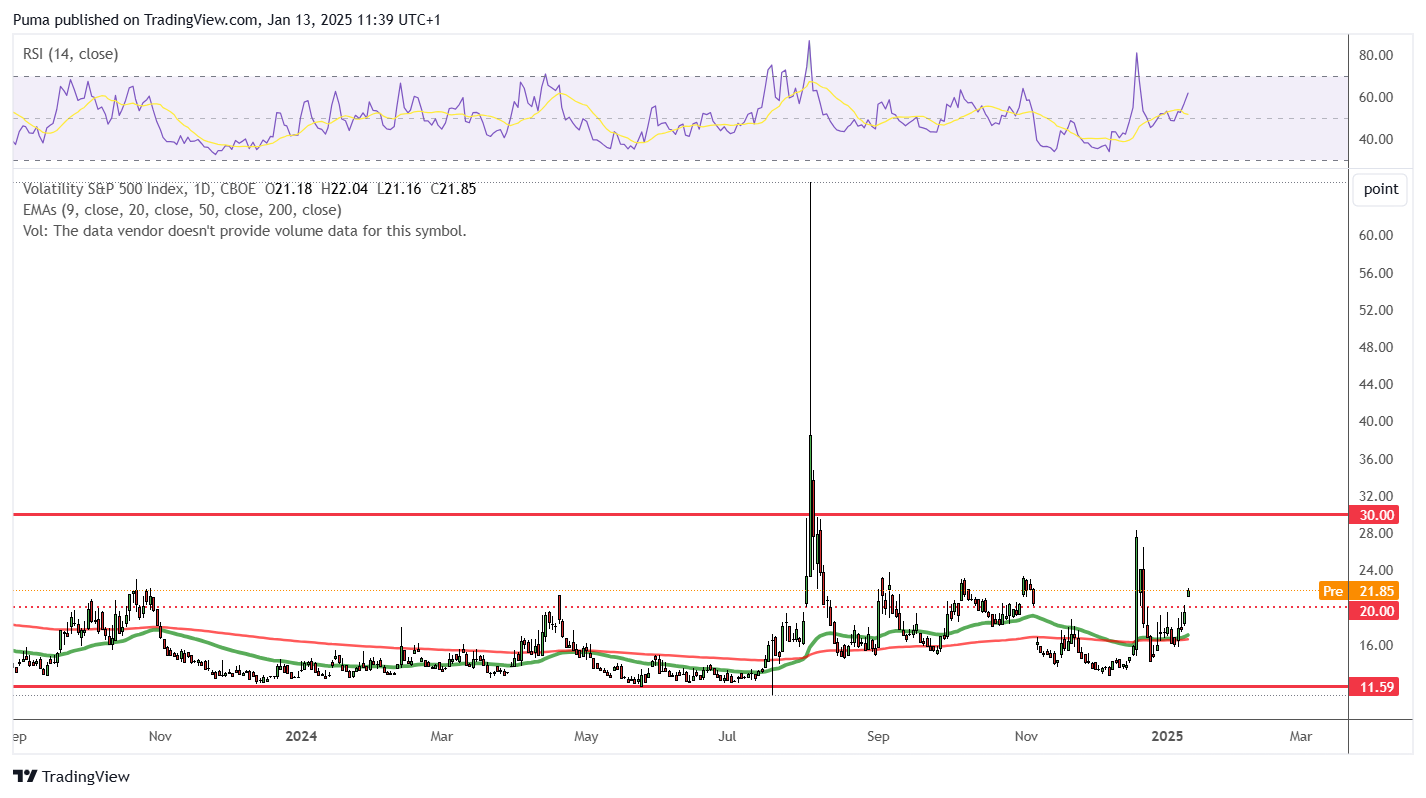The width and height of the screenshot is (1426, 798).
Task: Click the Jul label on the time axis
Action: coord(728,737)
